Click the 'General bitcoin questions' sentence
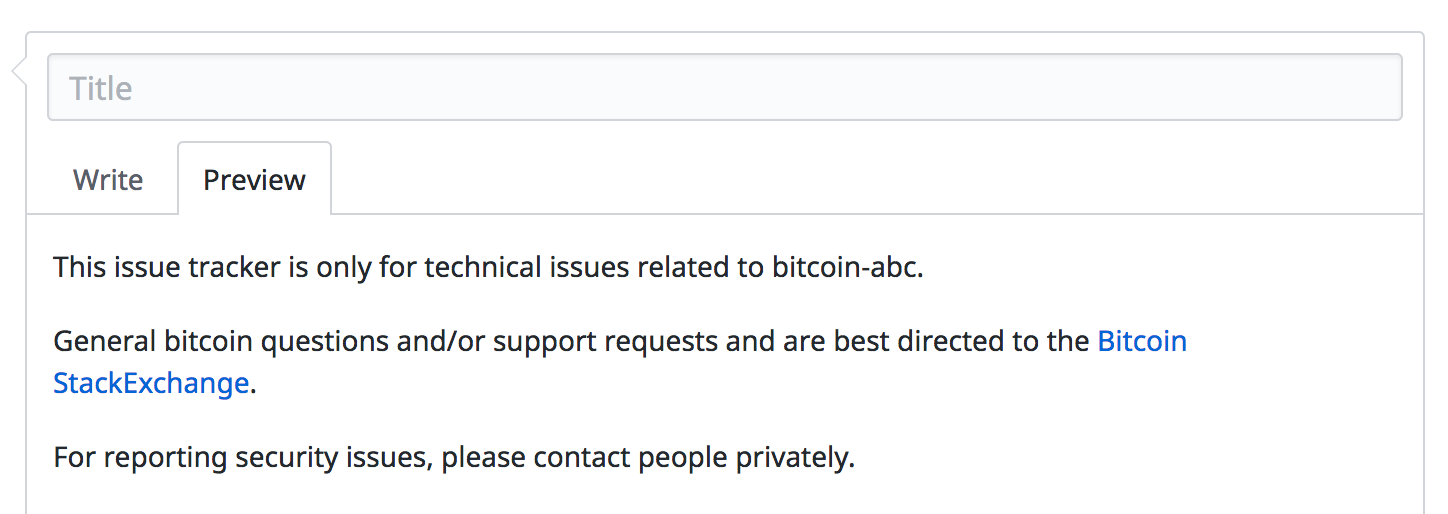This screenshot has height=514, width=1448. (x=620, y=362)
